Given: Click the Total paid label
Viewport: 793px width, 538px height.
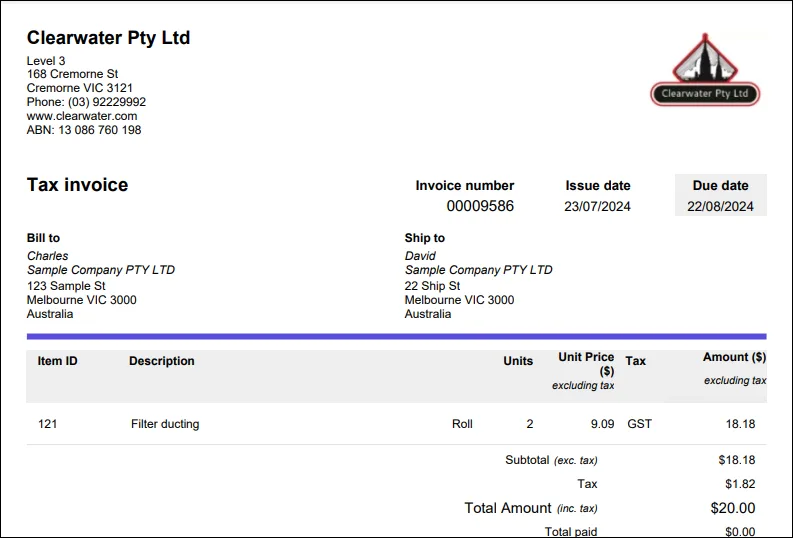Looking at the screenshot, I should pos(571,531).
